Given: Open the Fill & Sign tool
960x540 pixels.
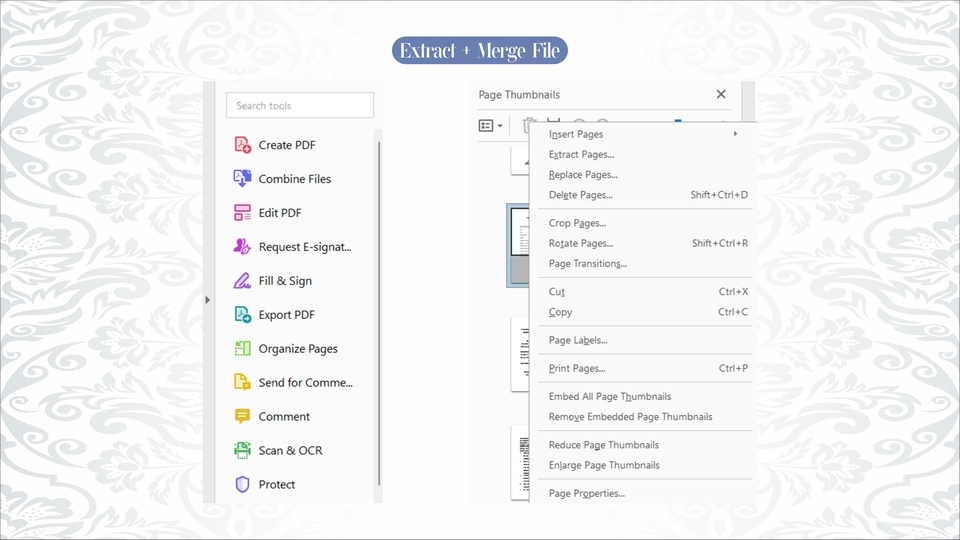Looking at the screenshot, I should 273,281.
